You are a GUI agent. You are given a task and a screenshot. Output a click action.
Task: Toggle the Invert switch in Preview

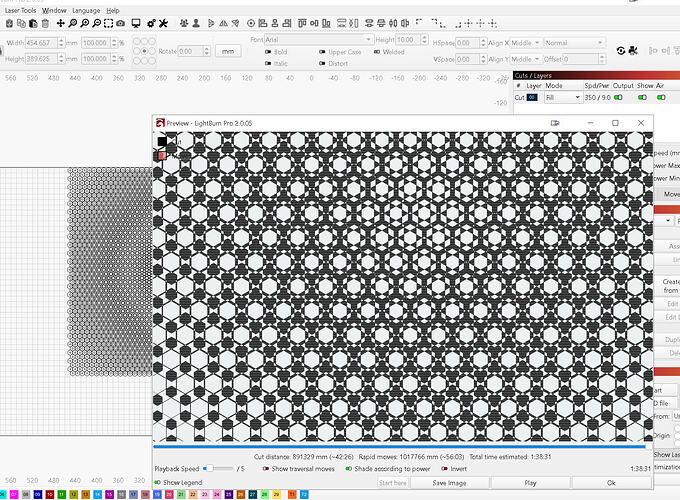444,469
